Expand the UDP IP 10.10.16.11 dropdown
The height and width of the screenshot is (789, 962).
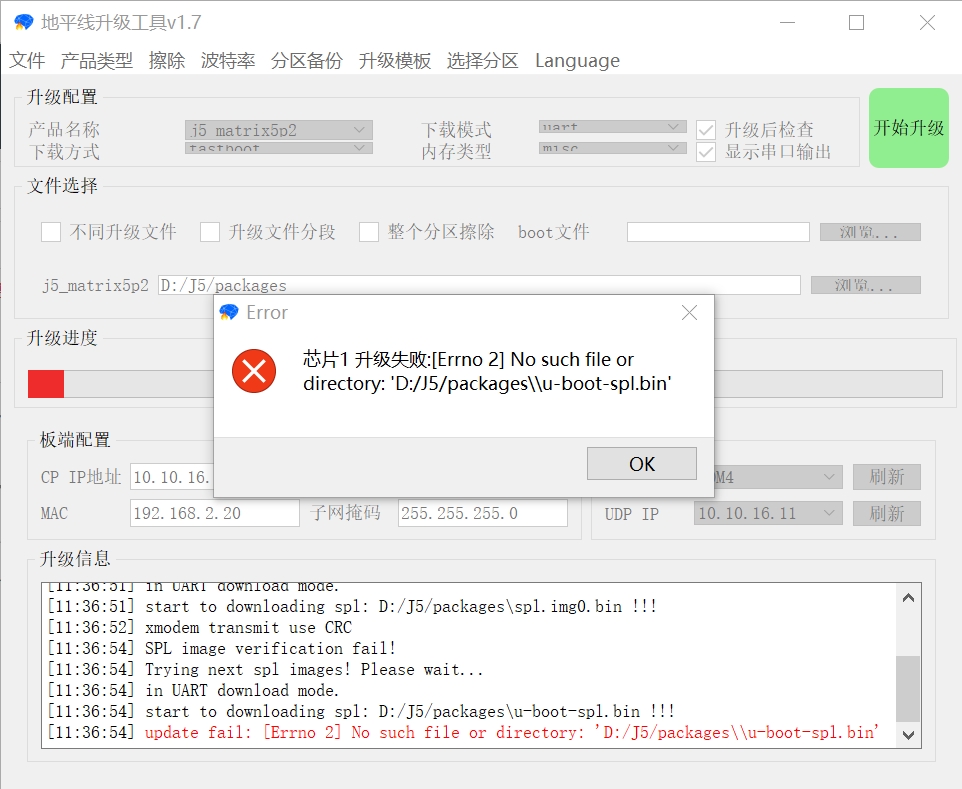[x=767, y=514]
